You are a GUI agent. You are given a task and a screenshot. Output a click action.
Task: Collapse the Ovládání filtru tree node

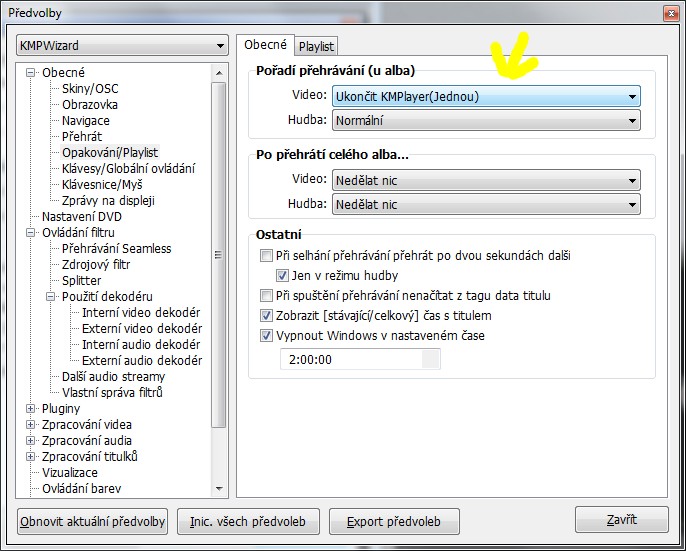point(30,233)
